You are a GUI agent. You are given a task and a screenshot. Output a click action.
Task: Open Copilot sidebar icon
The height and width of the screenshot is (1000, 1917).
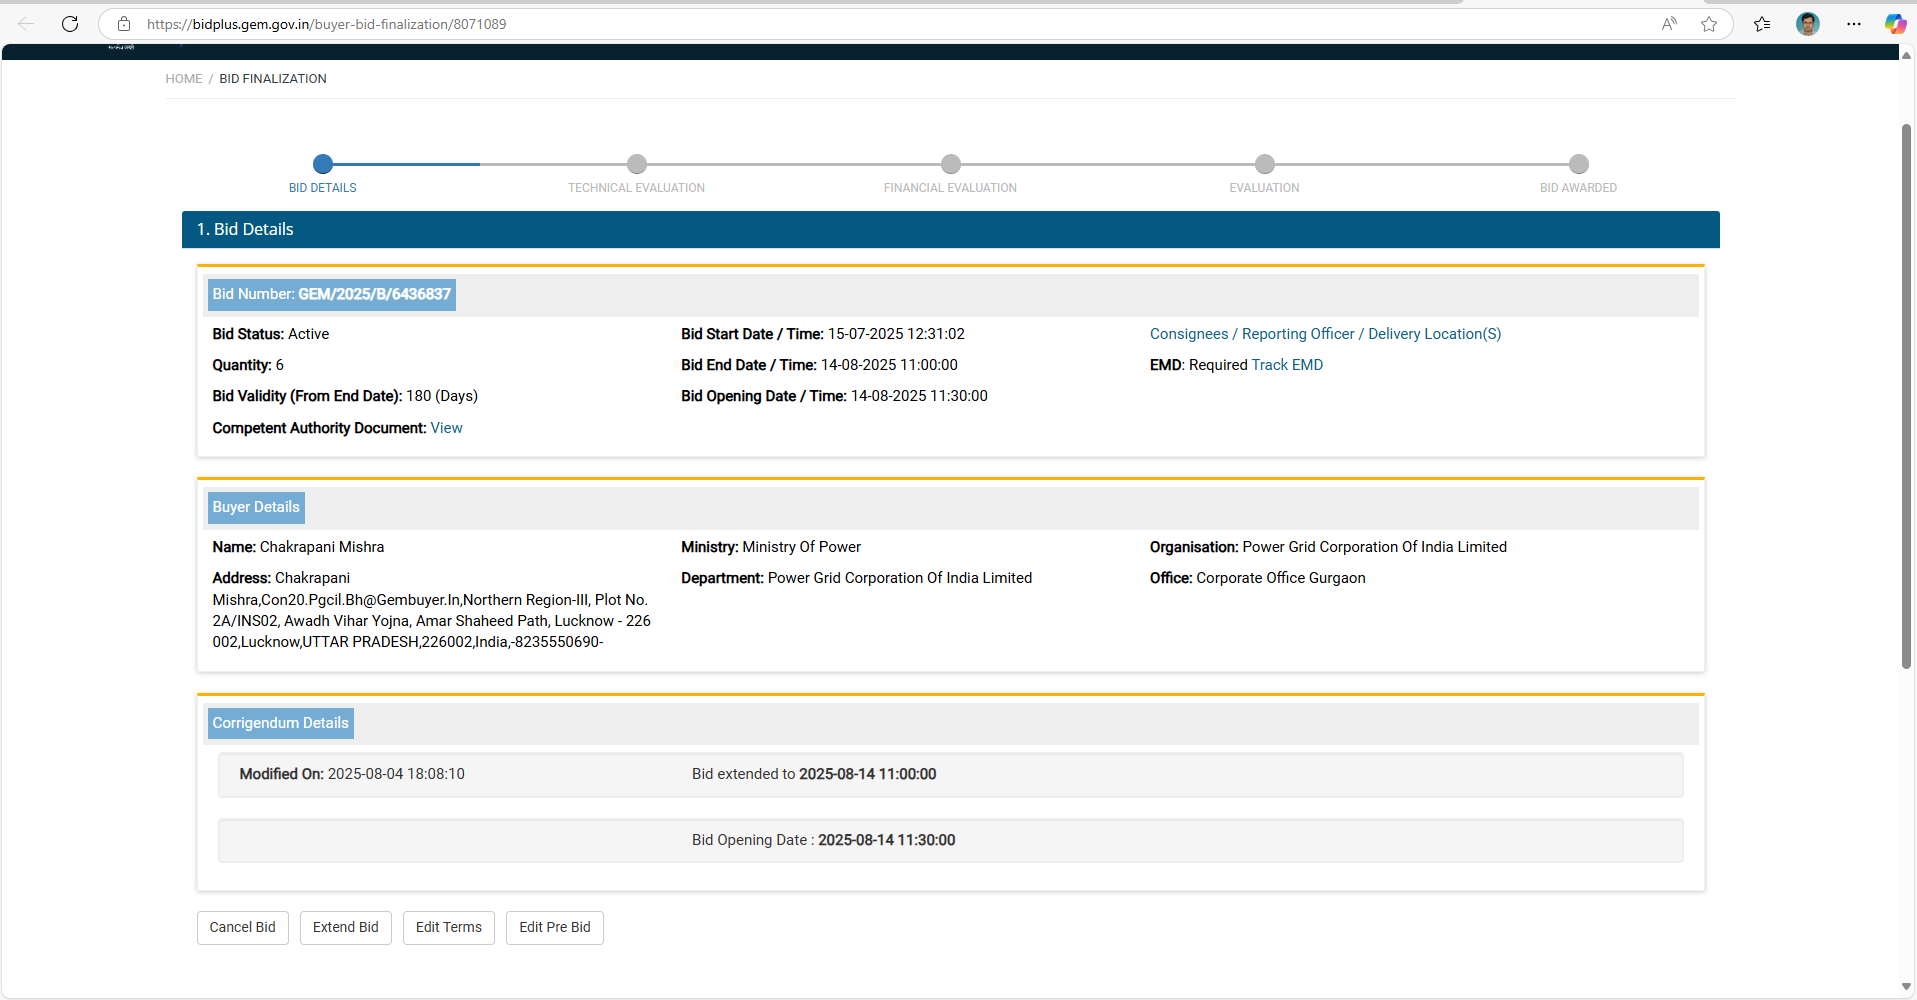(x=1895, y=24)
